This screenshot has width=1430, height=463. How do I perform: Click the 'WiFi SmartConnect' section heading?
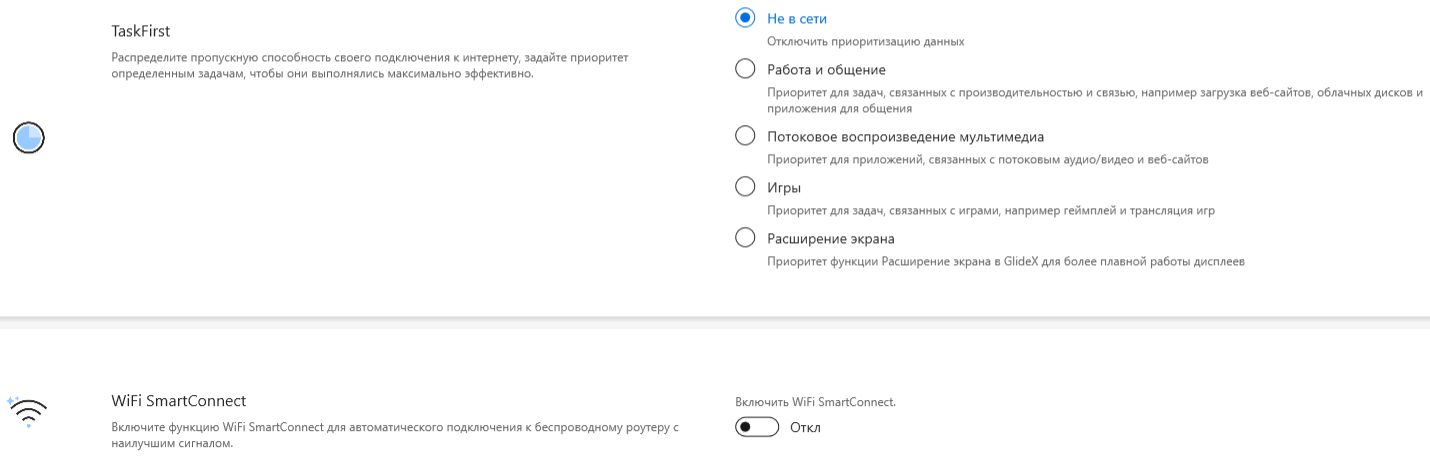[x=178, y=401]
